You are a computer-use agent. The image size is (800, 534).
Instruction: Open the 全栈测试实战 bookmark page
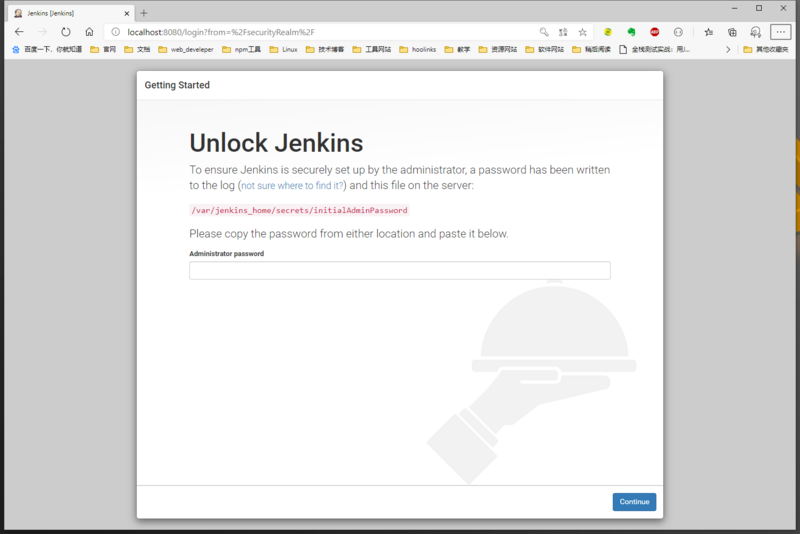pos(655,49)
